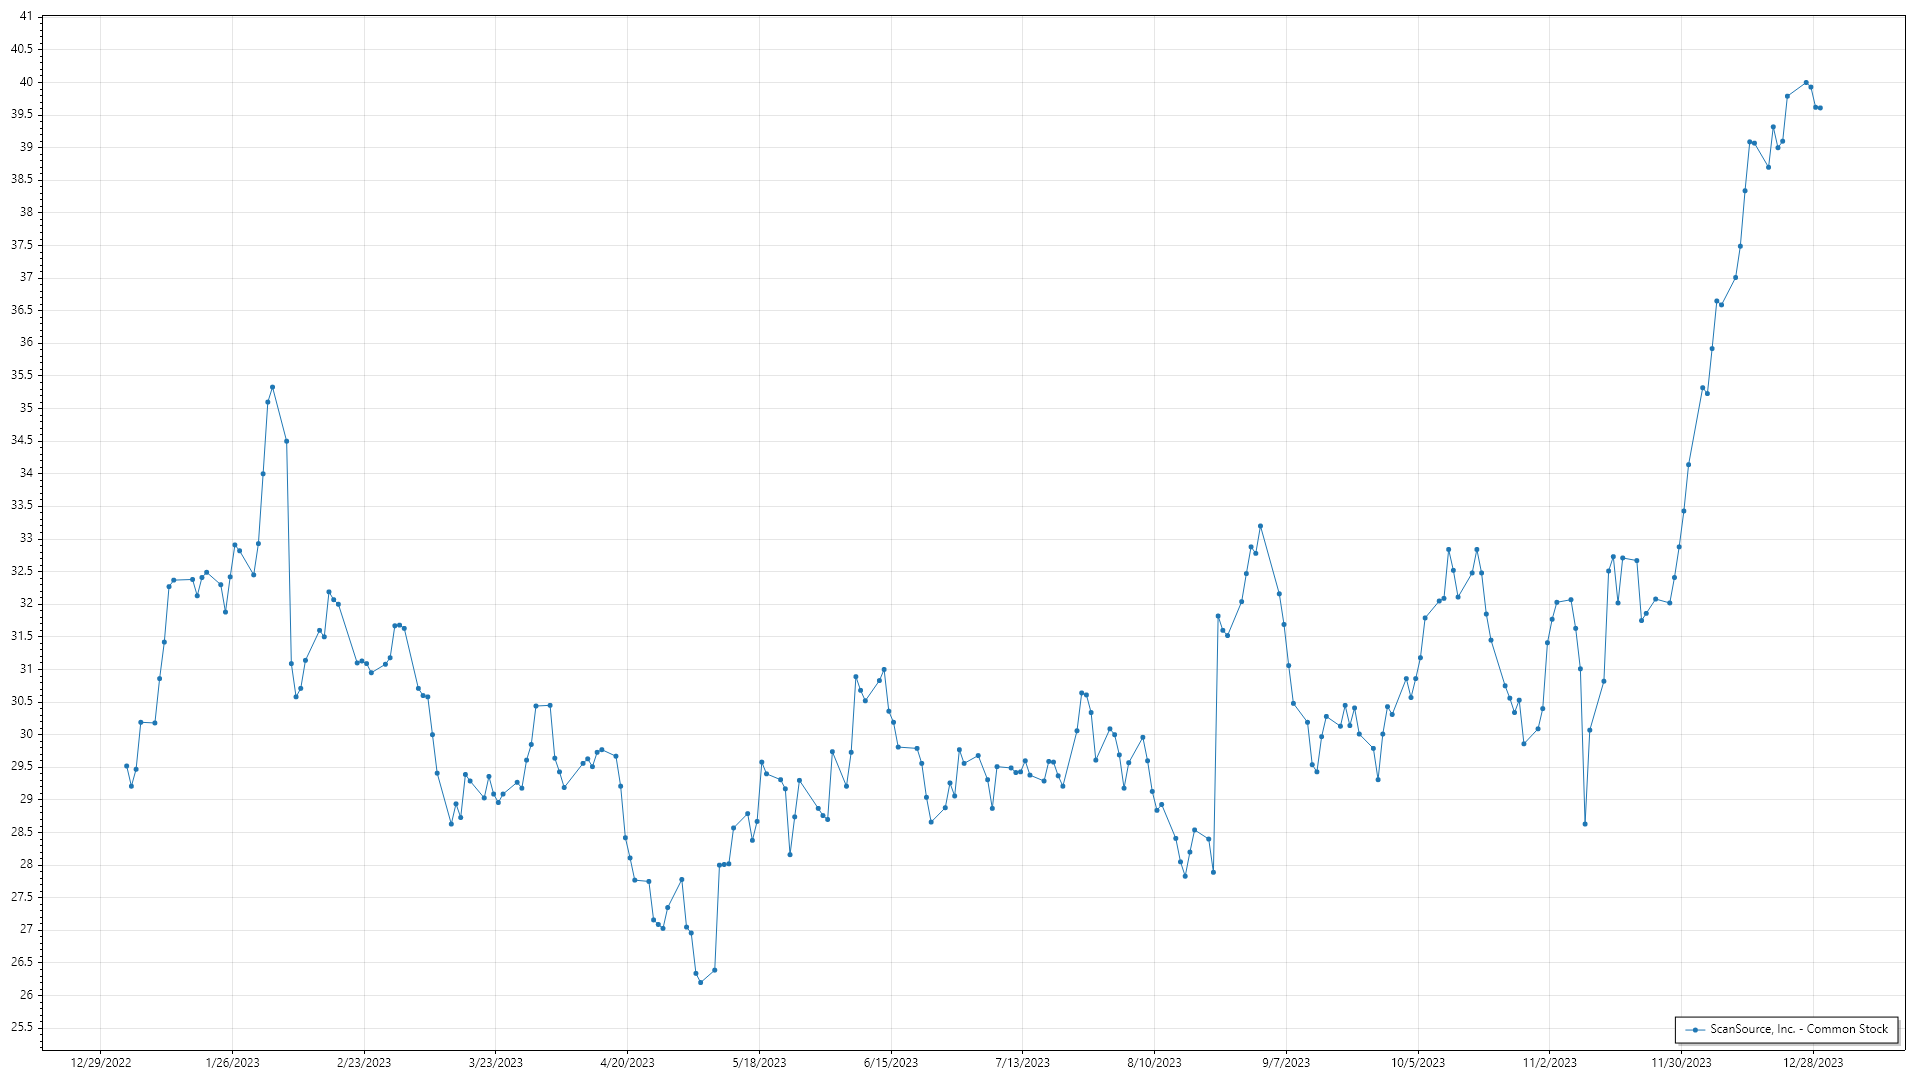Viewport: 1920px width, 1080px height.
Task: Click the 11/2/2023 x-axis date label
Action: click(x=1549, y=1063)
